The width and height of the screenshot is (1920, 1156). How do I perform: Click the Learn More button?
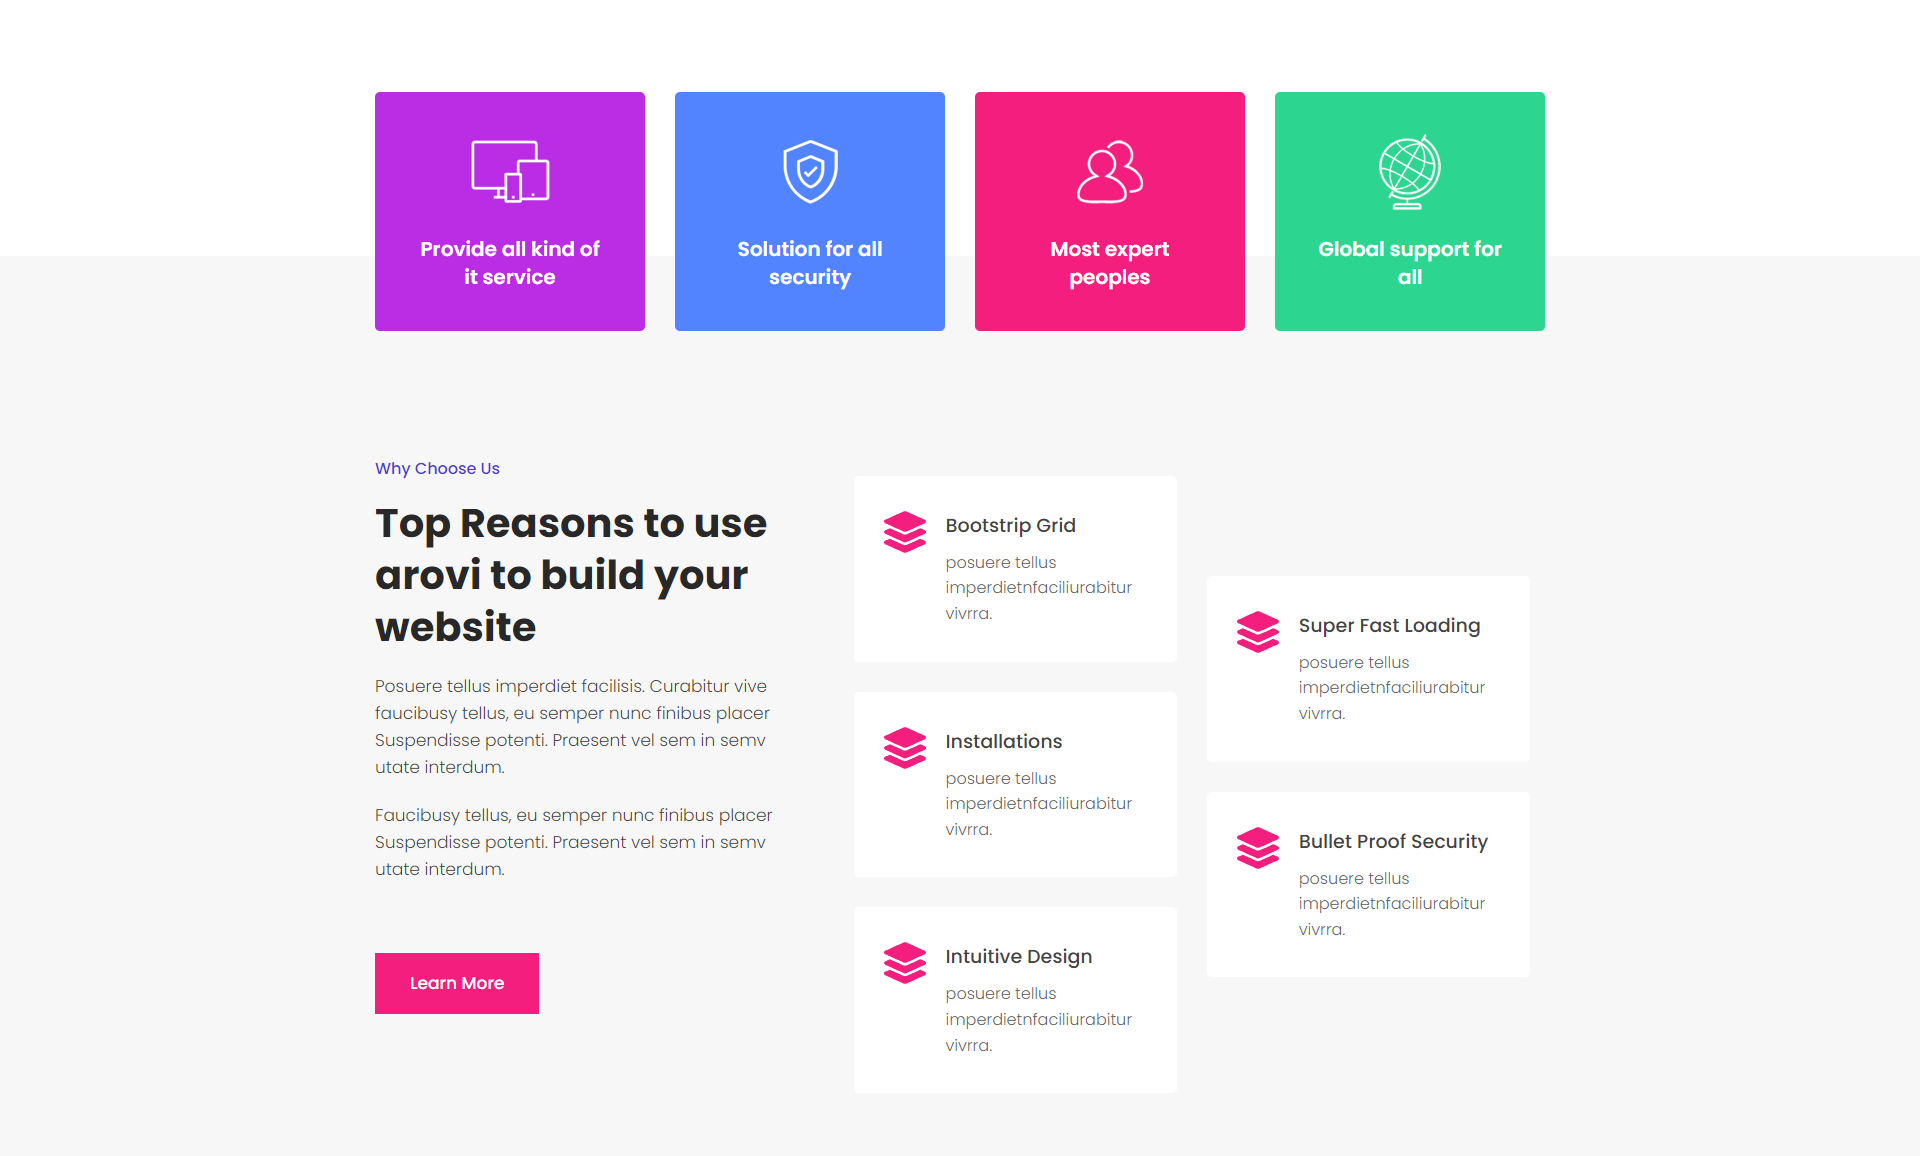point(457,982)
